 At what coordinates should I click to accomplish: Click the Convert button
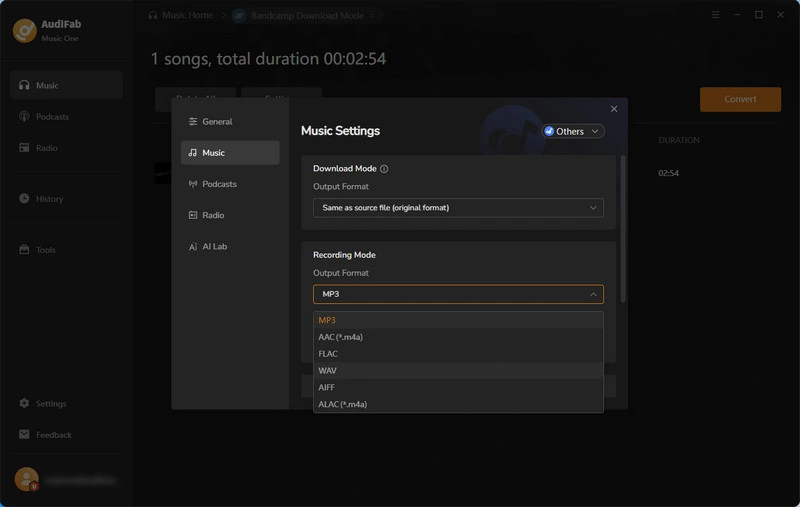click(x=740, y=99)
